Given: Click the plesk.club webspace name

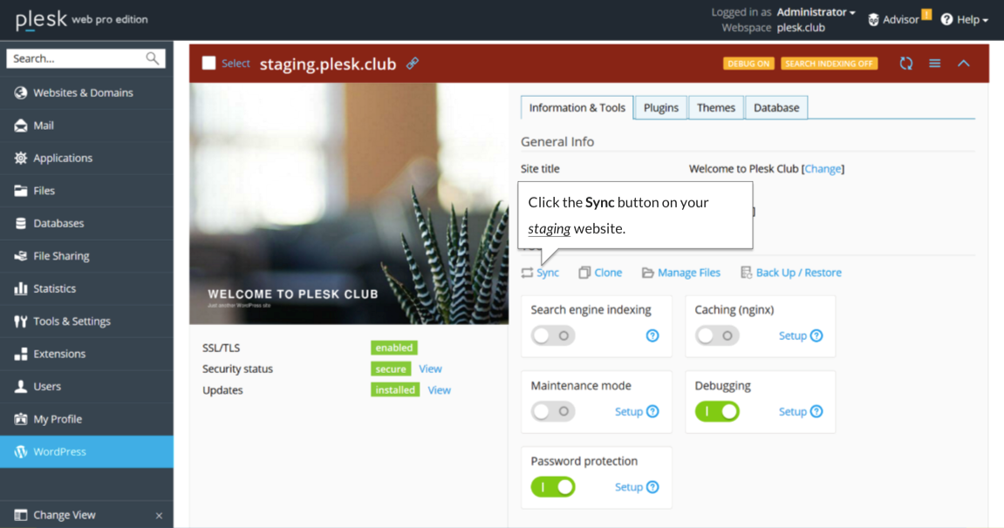Looking at the screenshot, I should click(800, 28).
